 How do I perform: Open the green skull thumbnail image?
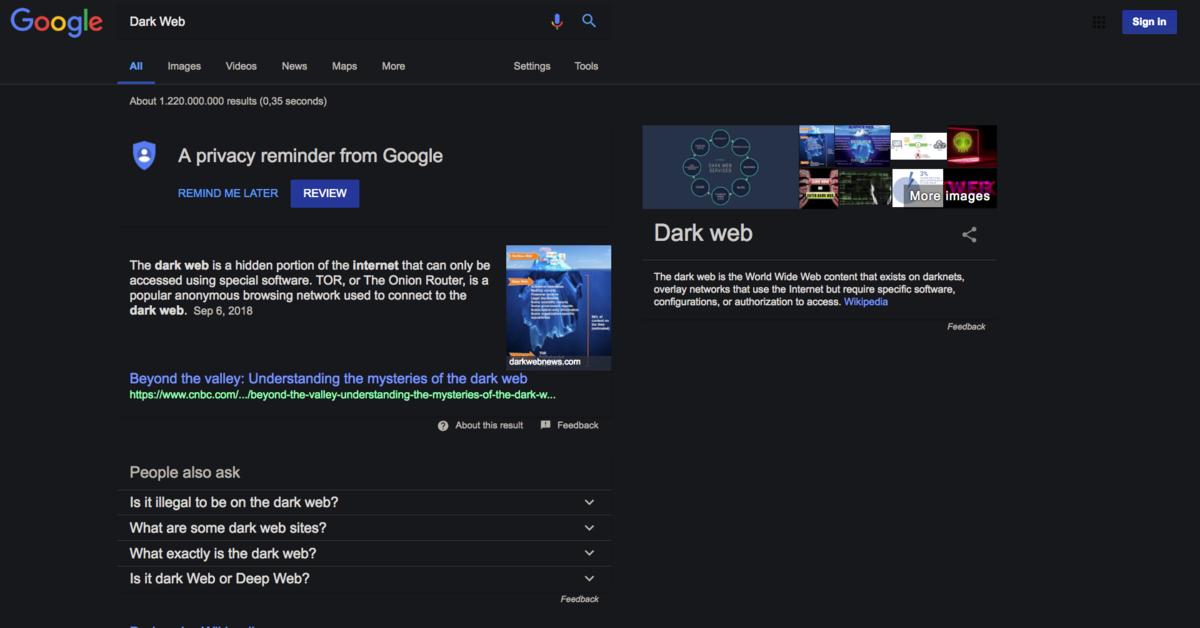972,146
